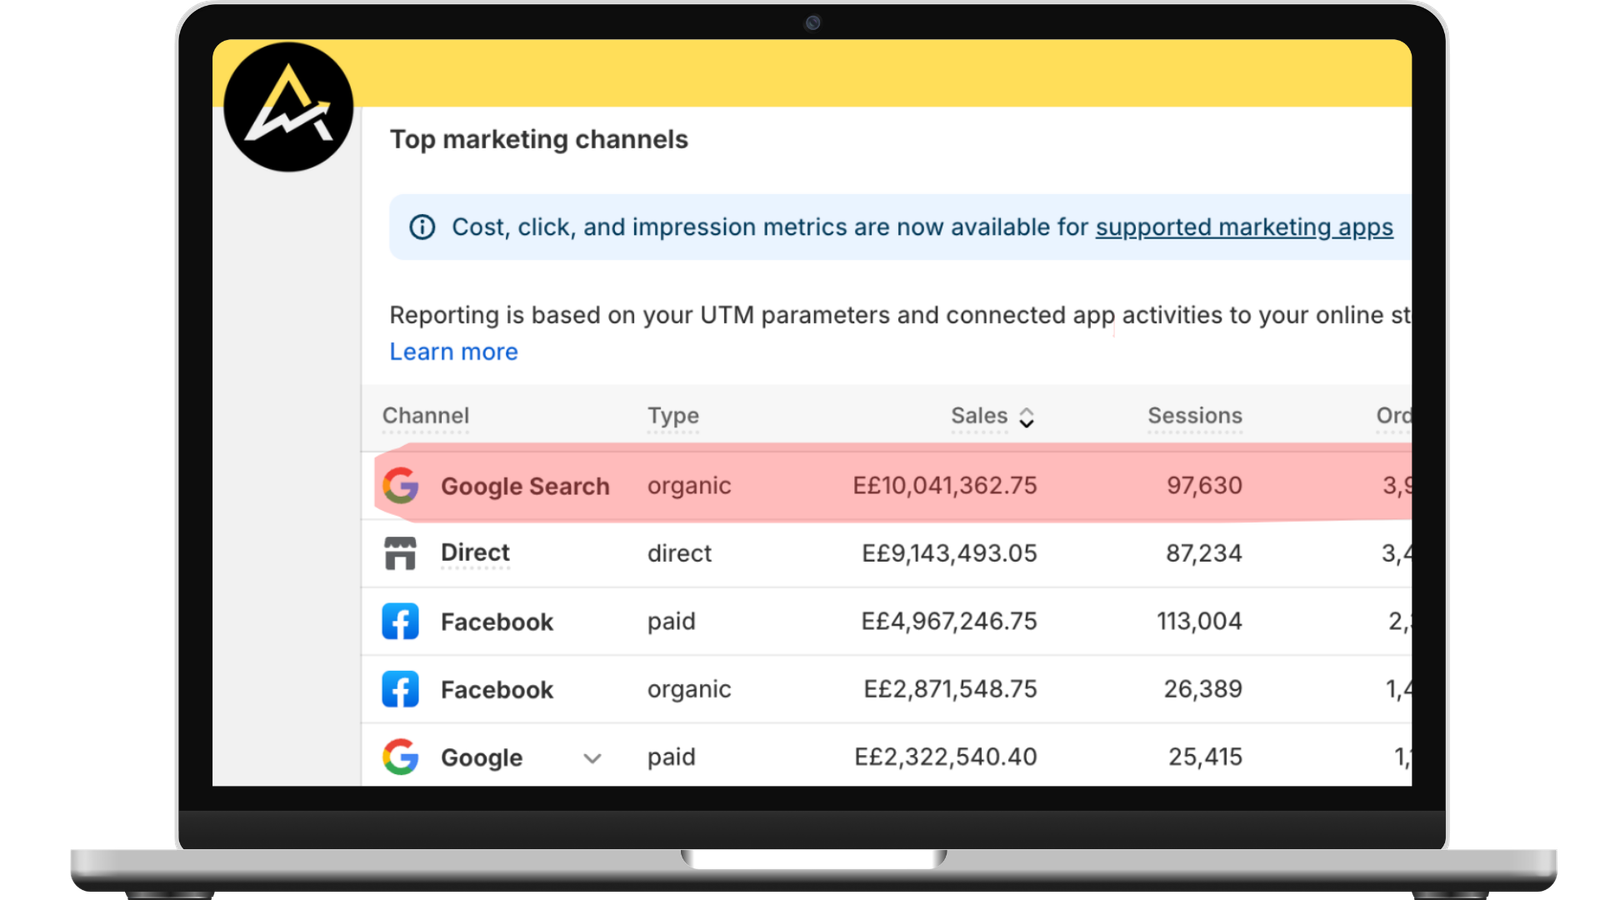Click the sales value E£10,041,362.75
Image resolution: width=1600 pixels, height=900 pixels.
pyautogui.click(x=945, y=486)
